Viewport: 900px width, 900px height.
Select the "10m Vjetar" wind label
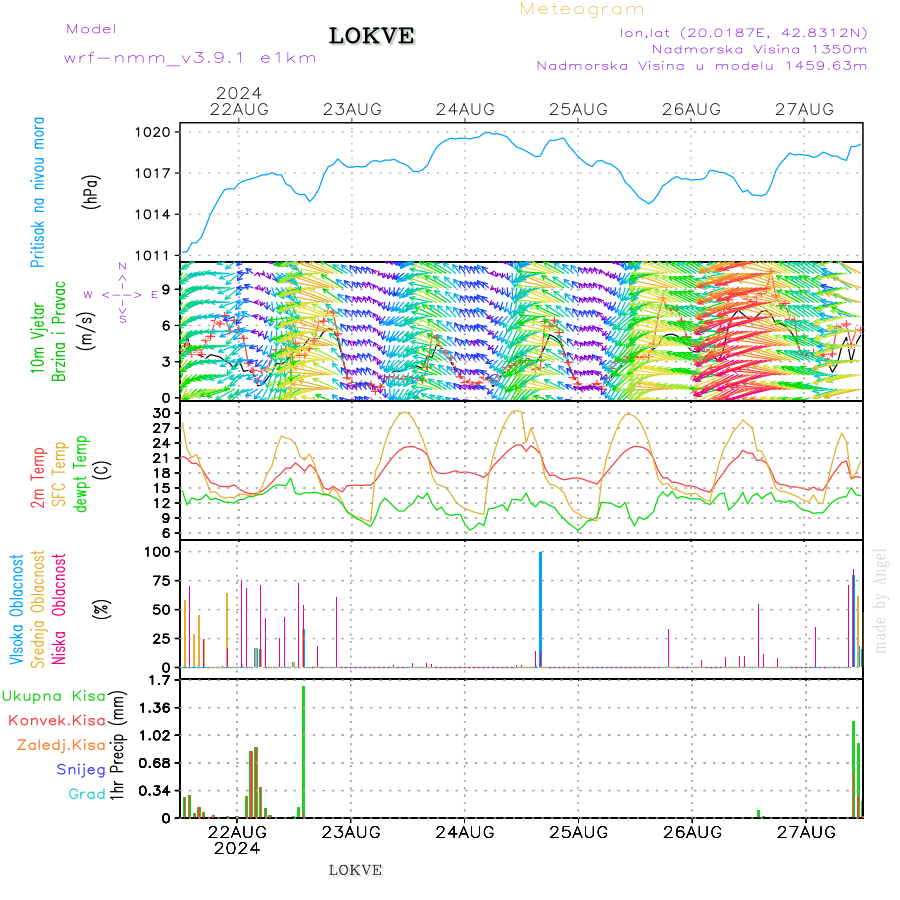pyautogui.click(x=37, y=338)
